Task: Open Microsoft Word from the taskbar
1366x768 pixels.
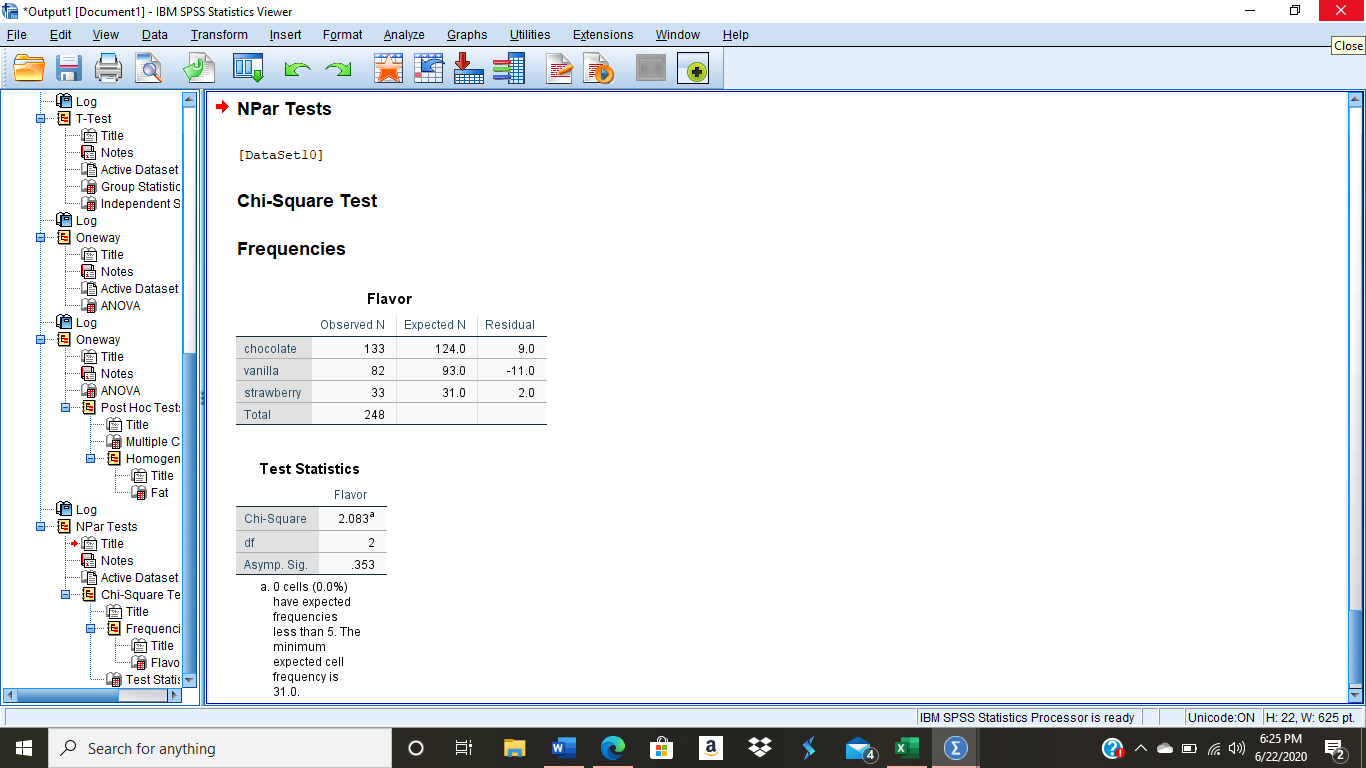Action: pyautogui.click(x=563, y=748)
